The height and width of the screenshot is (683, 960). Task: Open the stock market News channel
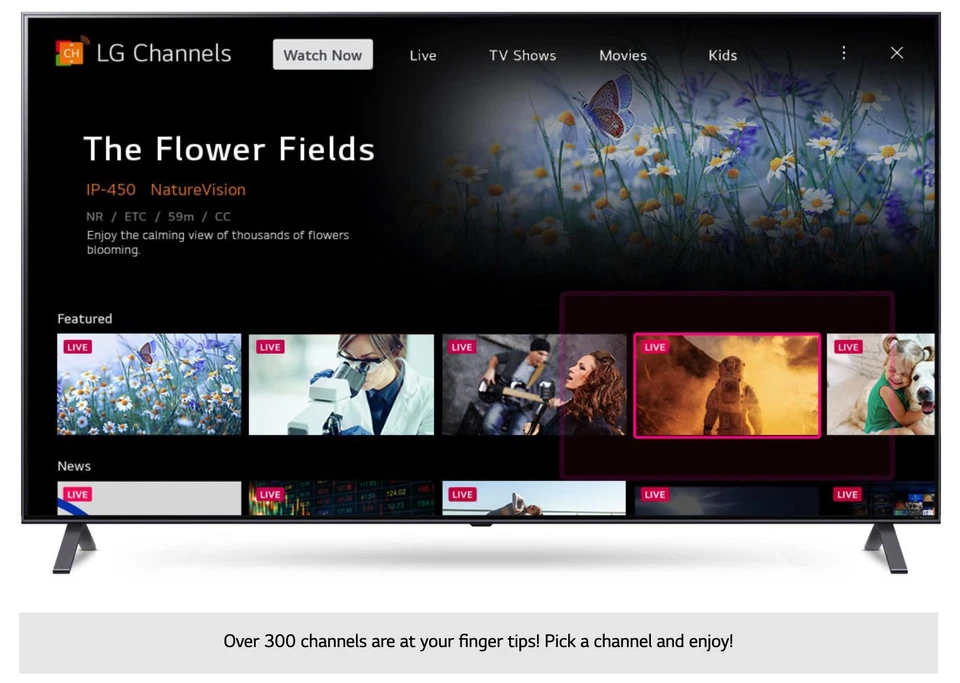[341, 498]
